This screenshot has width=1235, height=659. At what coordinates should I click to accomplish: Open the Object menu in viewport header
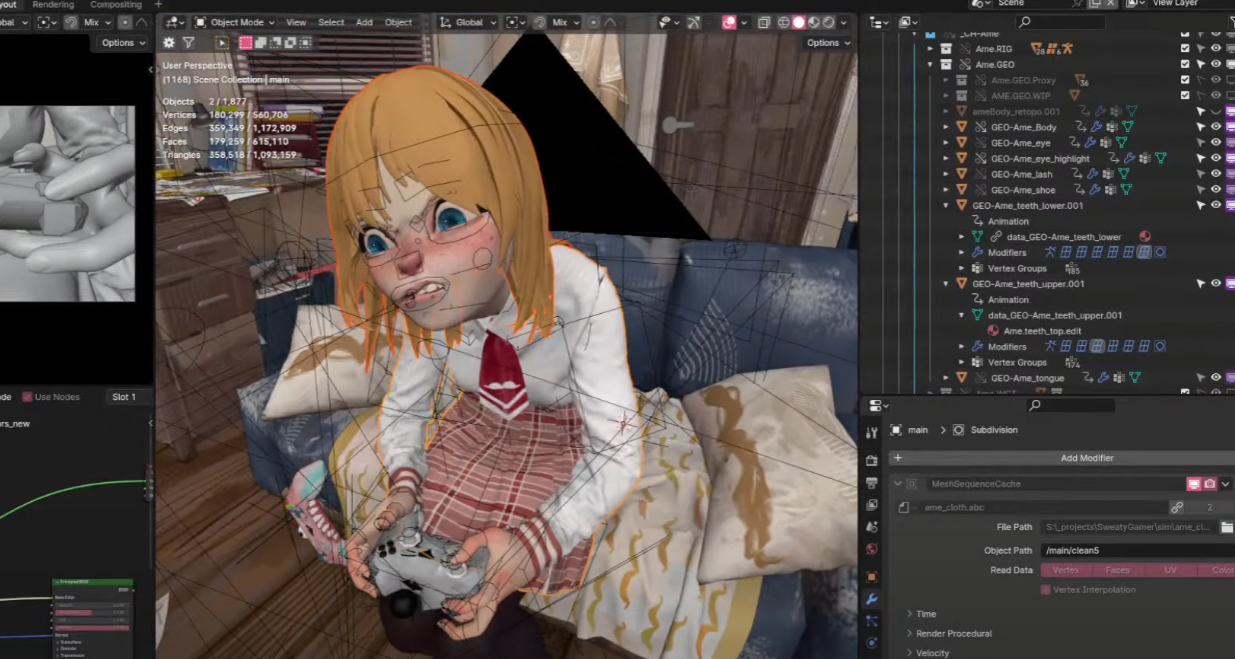[398, 22]
